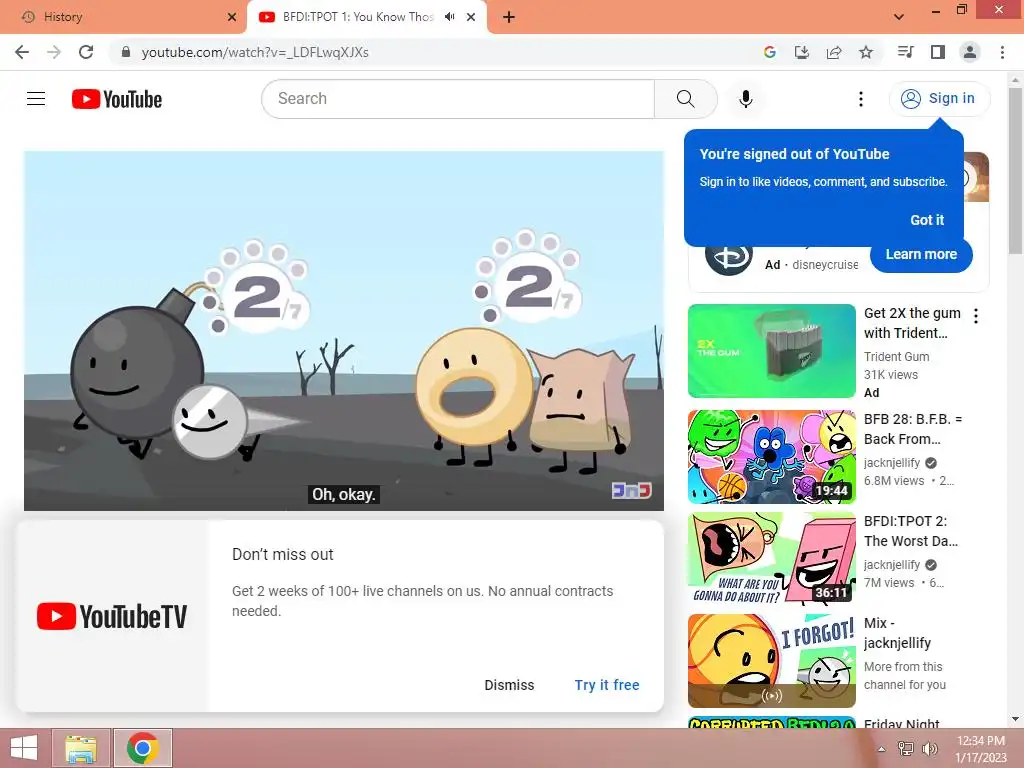Screen dimensions: 1024x768
Task: Expand tab search dropdown chevron
Action: point(899,17)
